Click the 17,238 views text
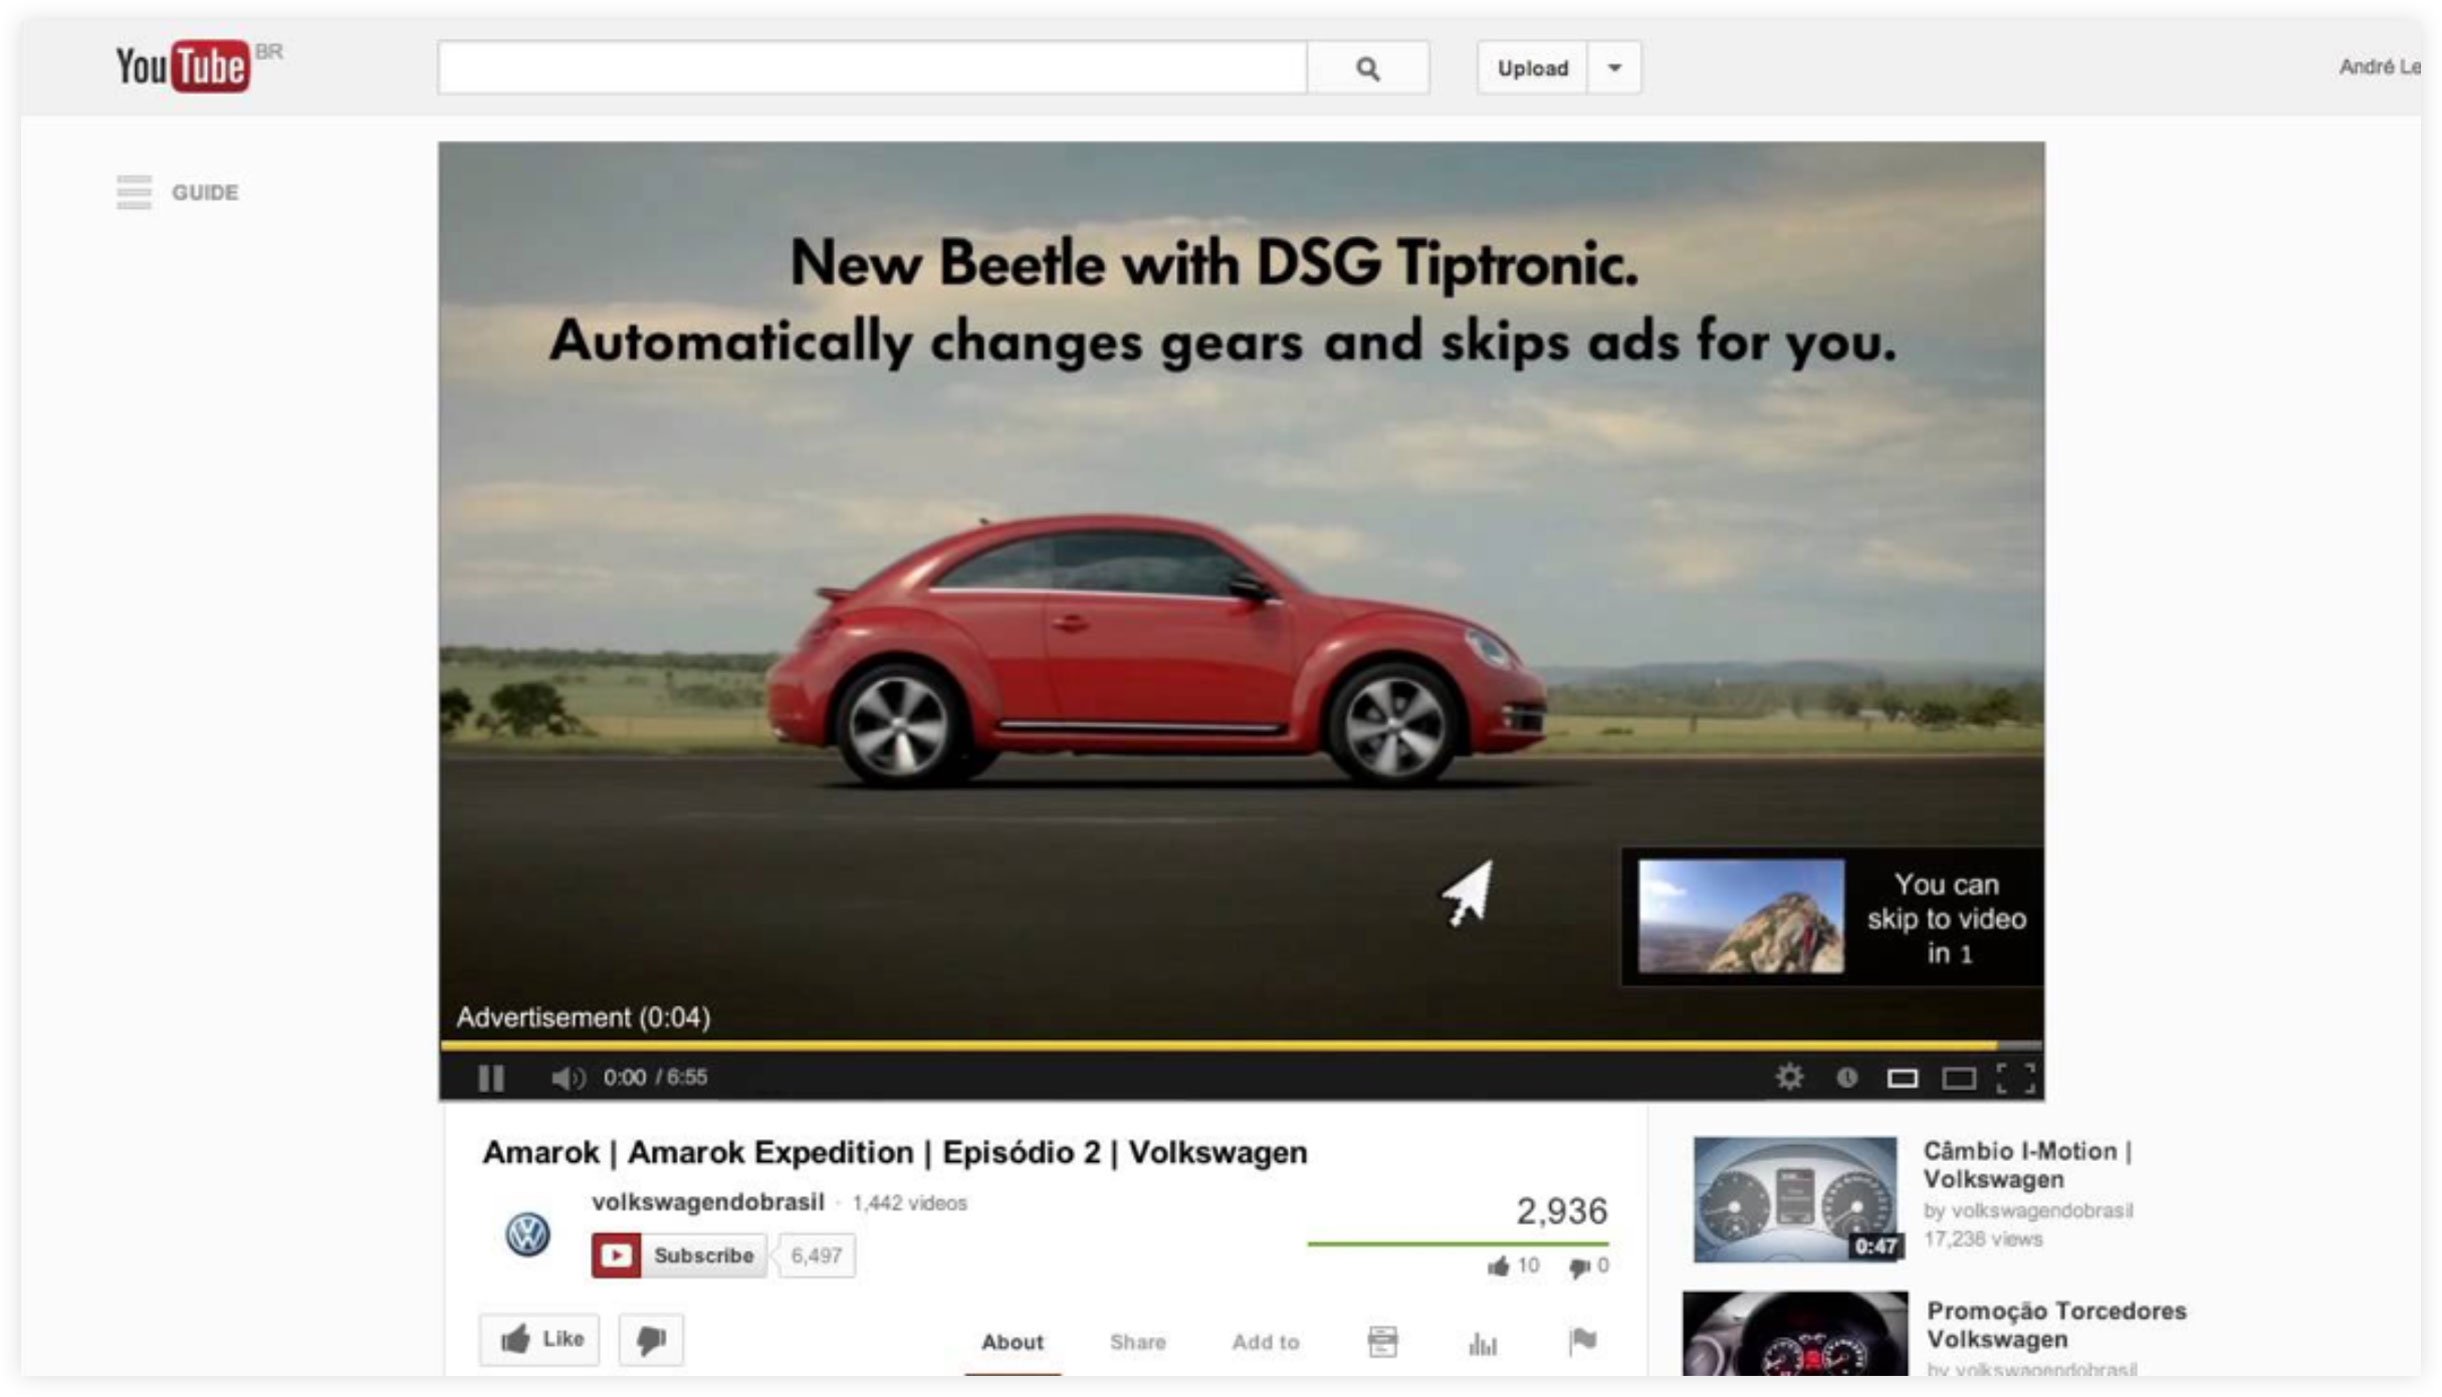This screenshot has width=2442, height=1397. tap(1982, 1239)
